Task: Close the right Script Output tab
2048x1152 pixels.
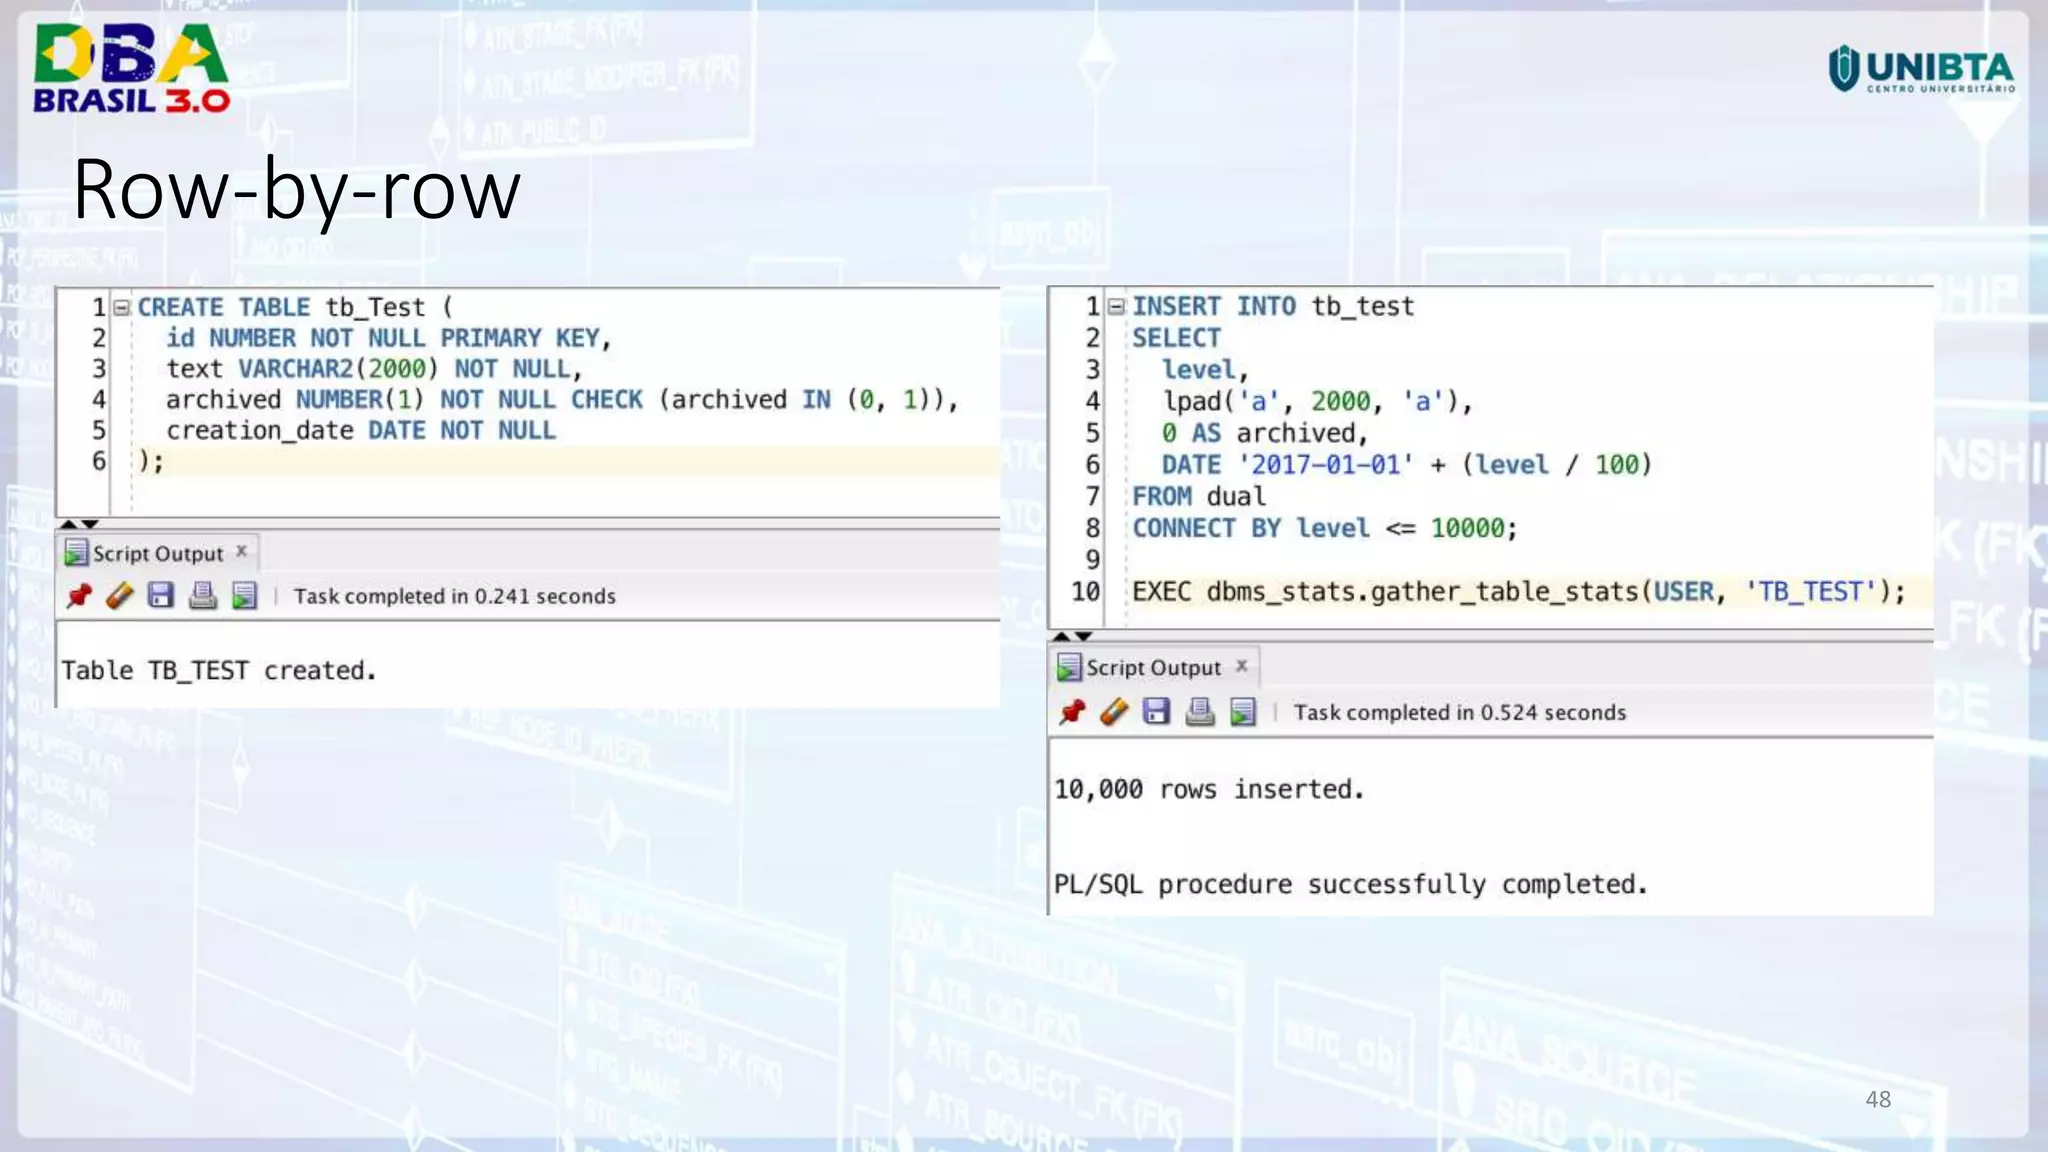Action: 1241,665
